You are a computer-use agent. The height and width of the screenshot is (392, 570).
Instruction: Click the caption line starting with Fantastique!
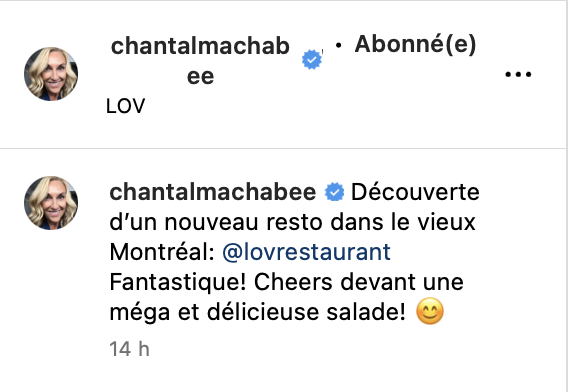coord(286,282)
